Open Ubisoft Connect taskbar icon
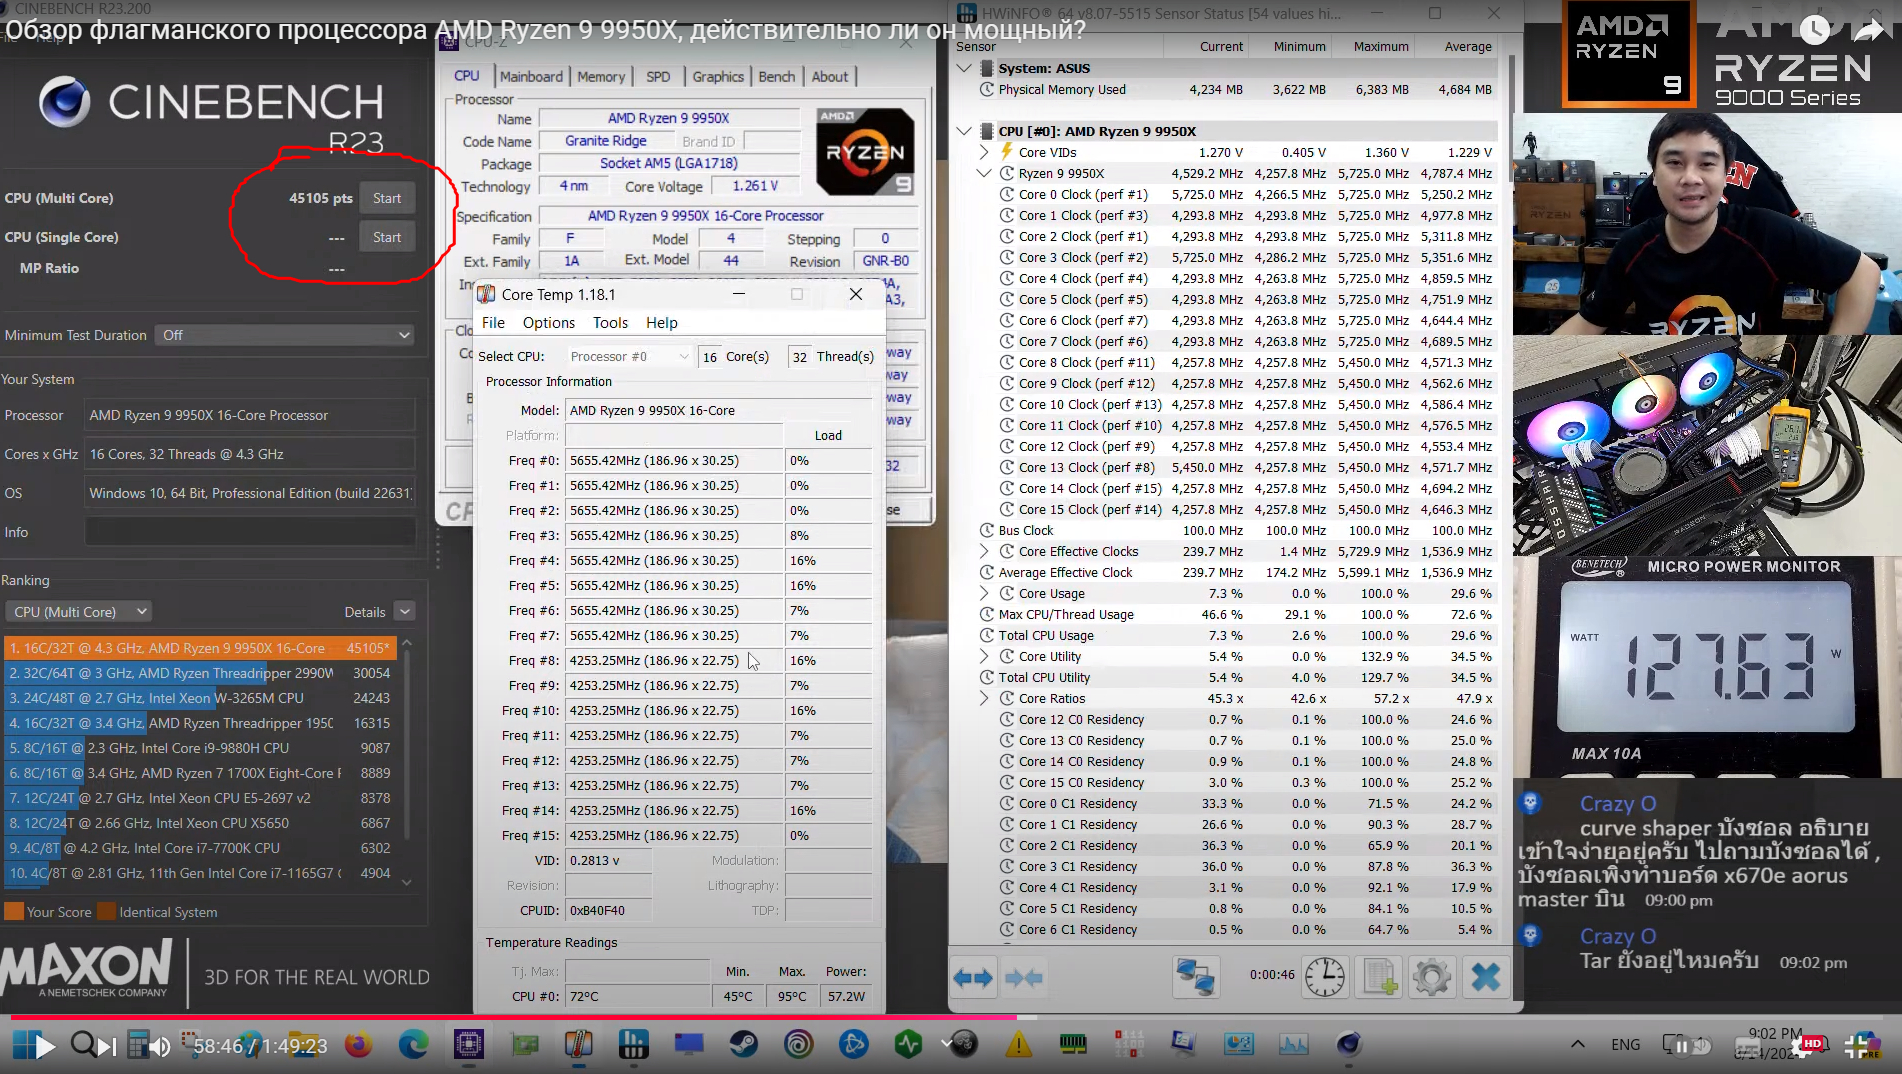The height and width of the screenshot is (1074, 1902). 798,1045
